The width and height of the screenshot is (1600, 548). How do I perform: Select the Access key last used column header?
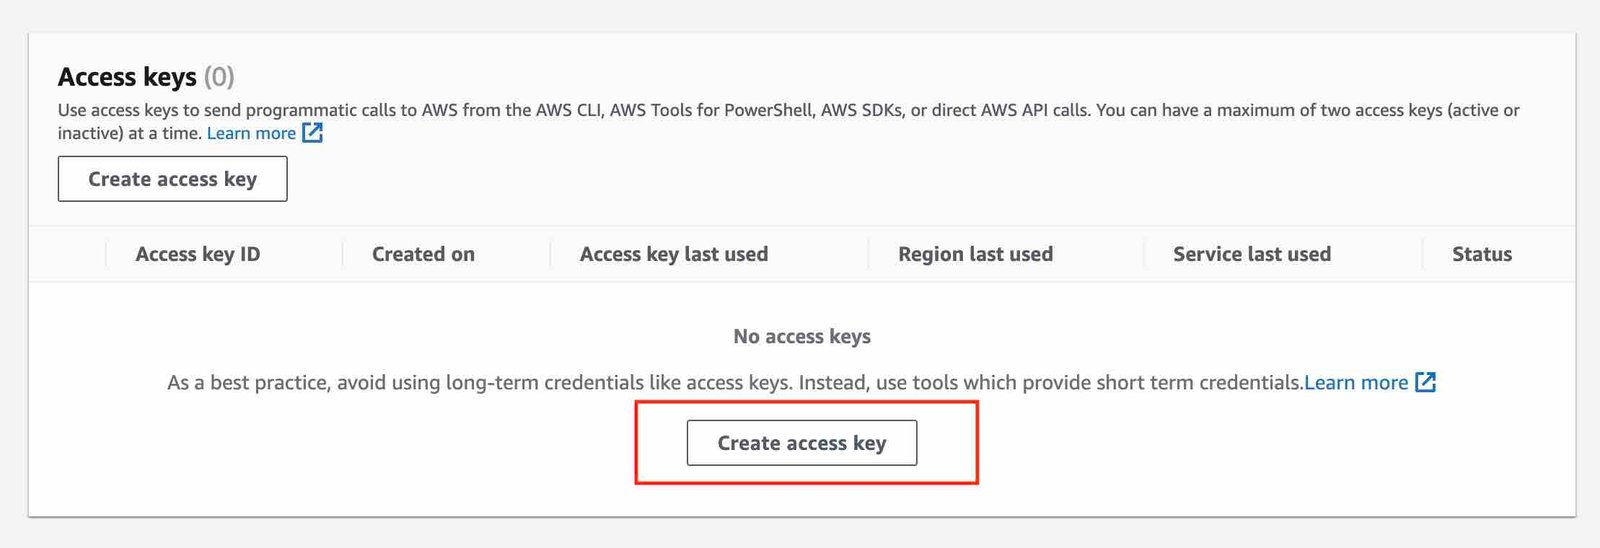pyautogui.click(x=673, y=254)
